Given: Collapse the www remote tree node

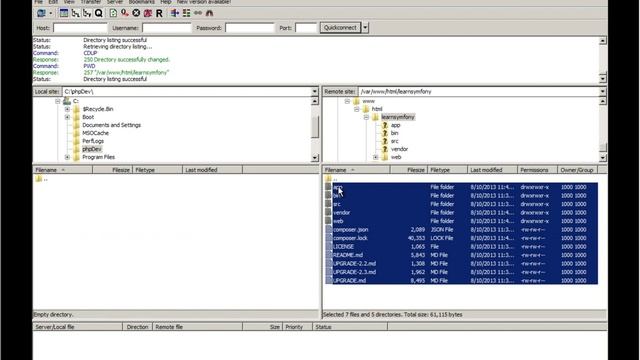Looking at the screenshot, I should coord(347,101).
